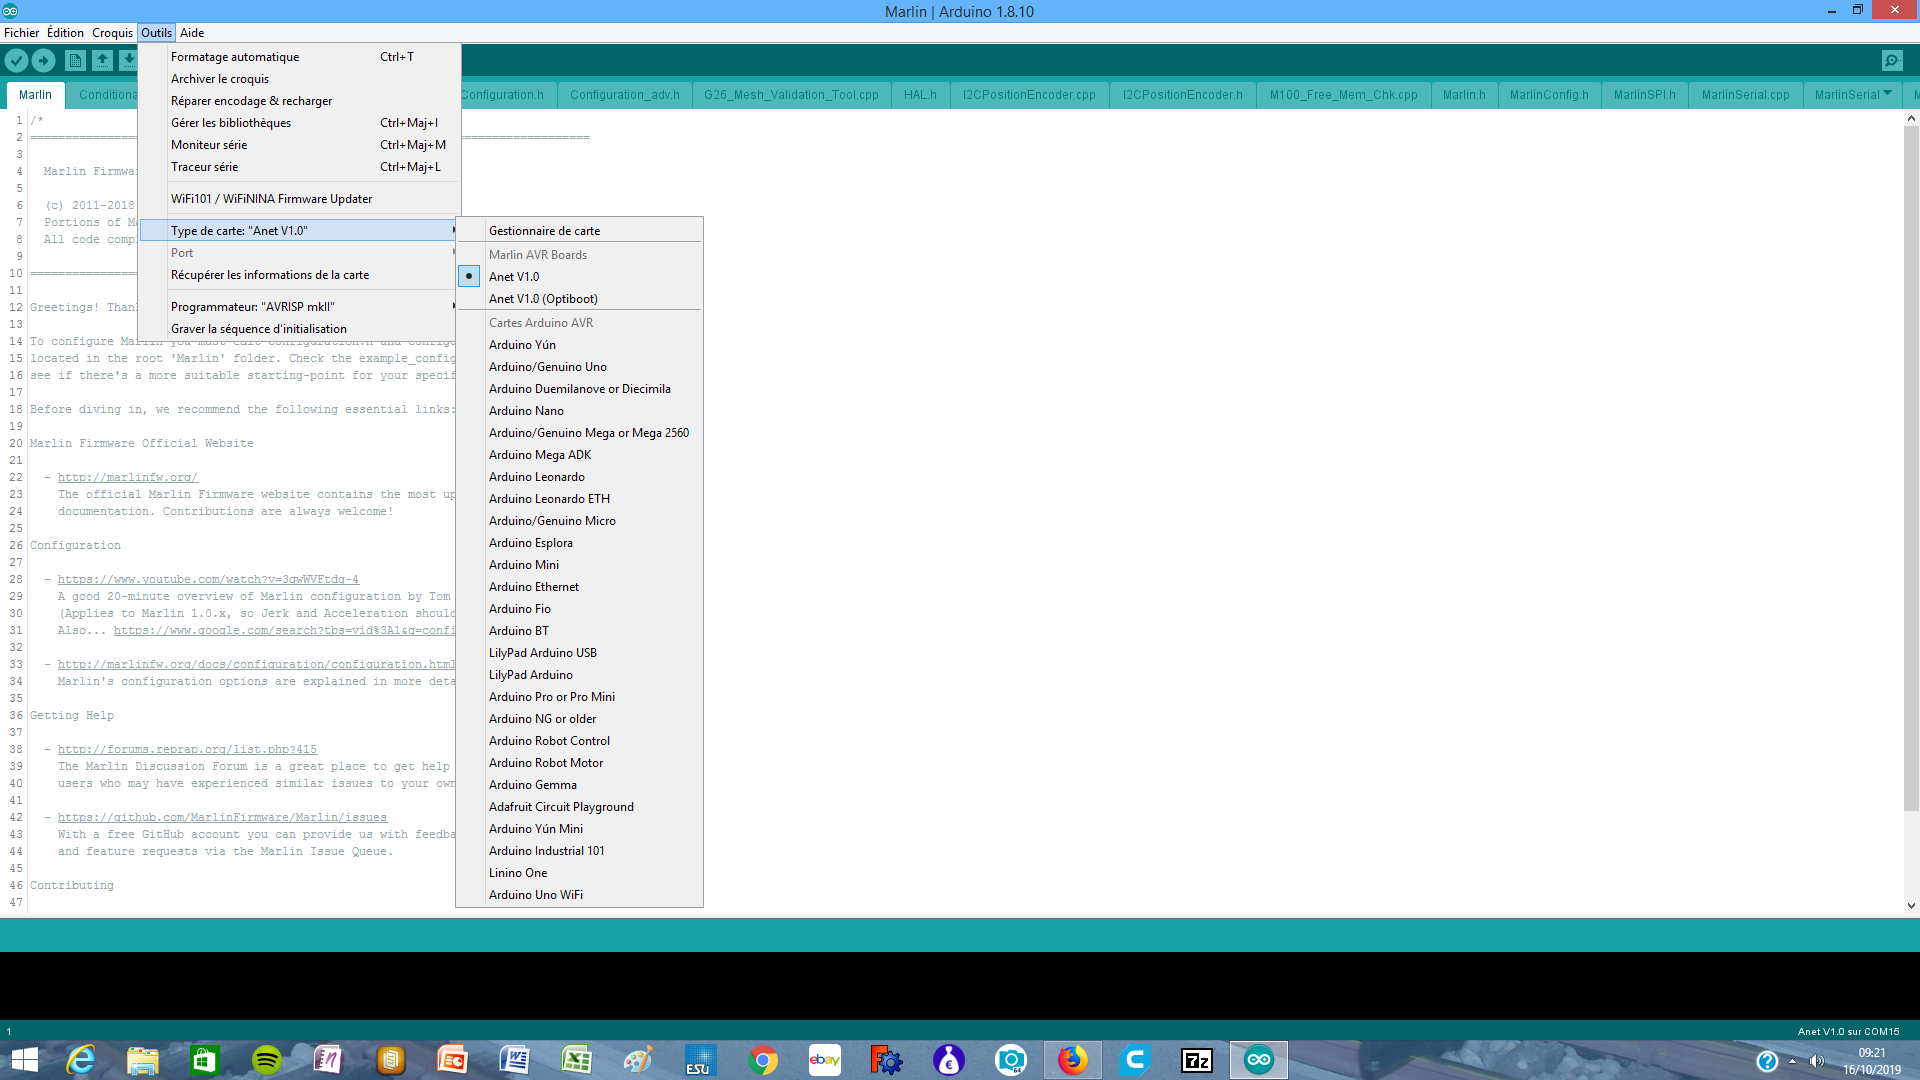Select the Arduino/Genuino Micro board
The height and width of the screenshot is (1080, 1920).
pos(580,521)
